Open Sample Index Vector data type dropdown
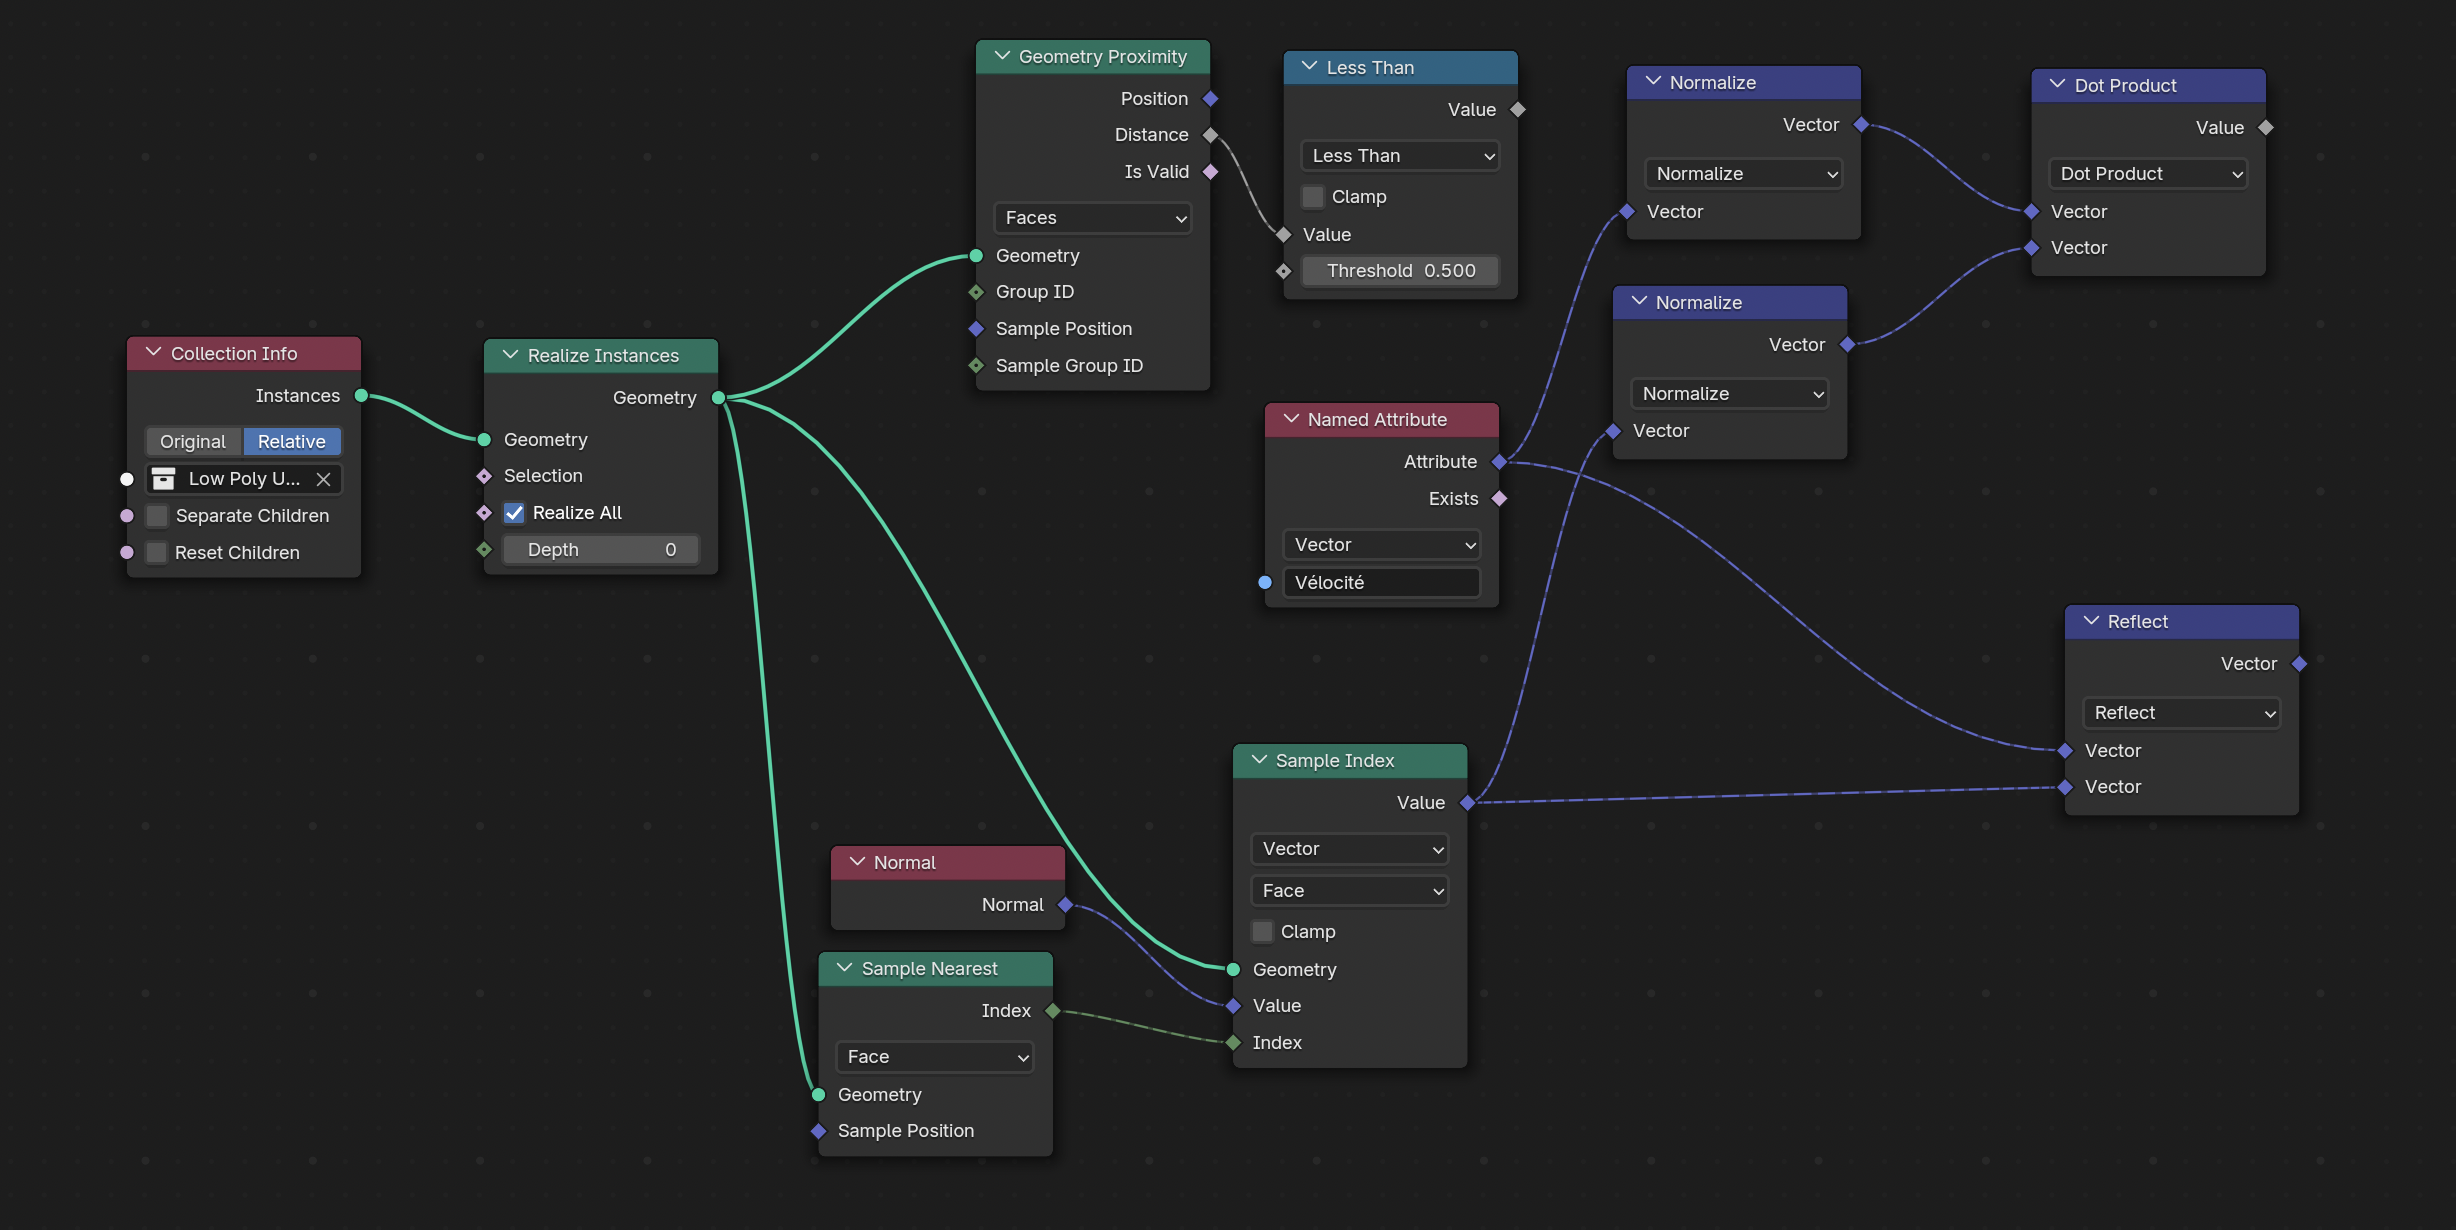Viewport: 2456px width, 1230px height. pyautogui.click(x=1349, y=849)
